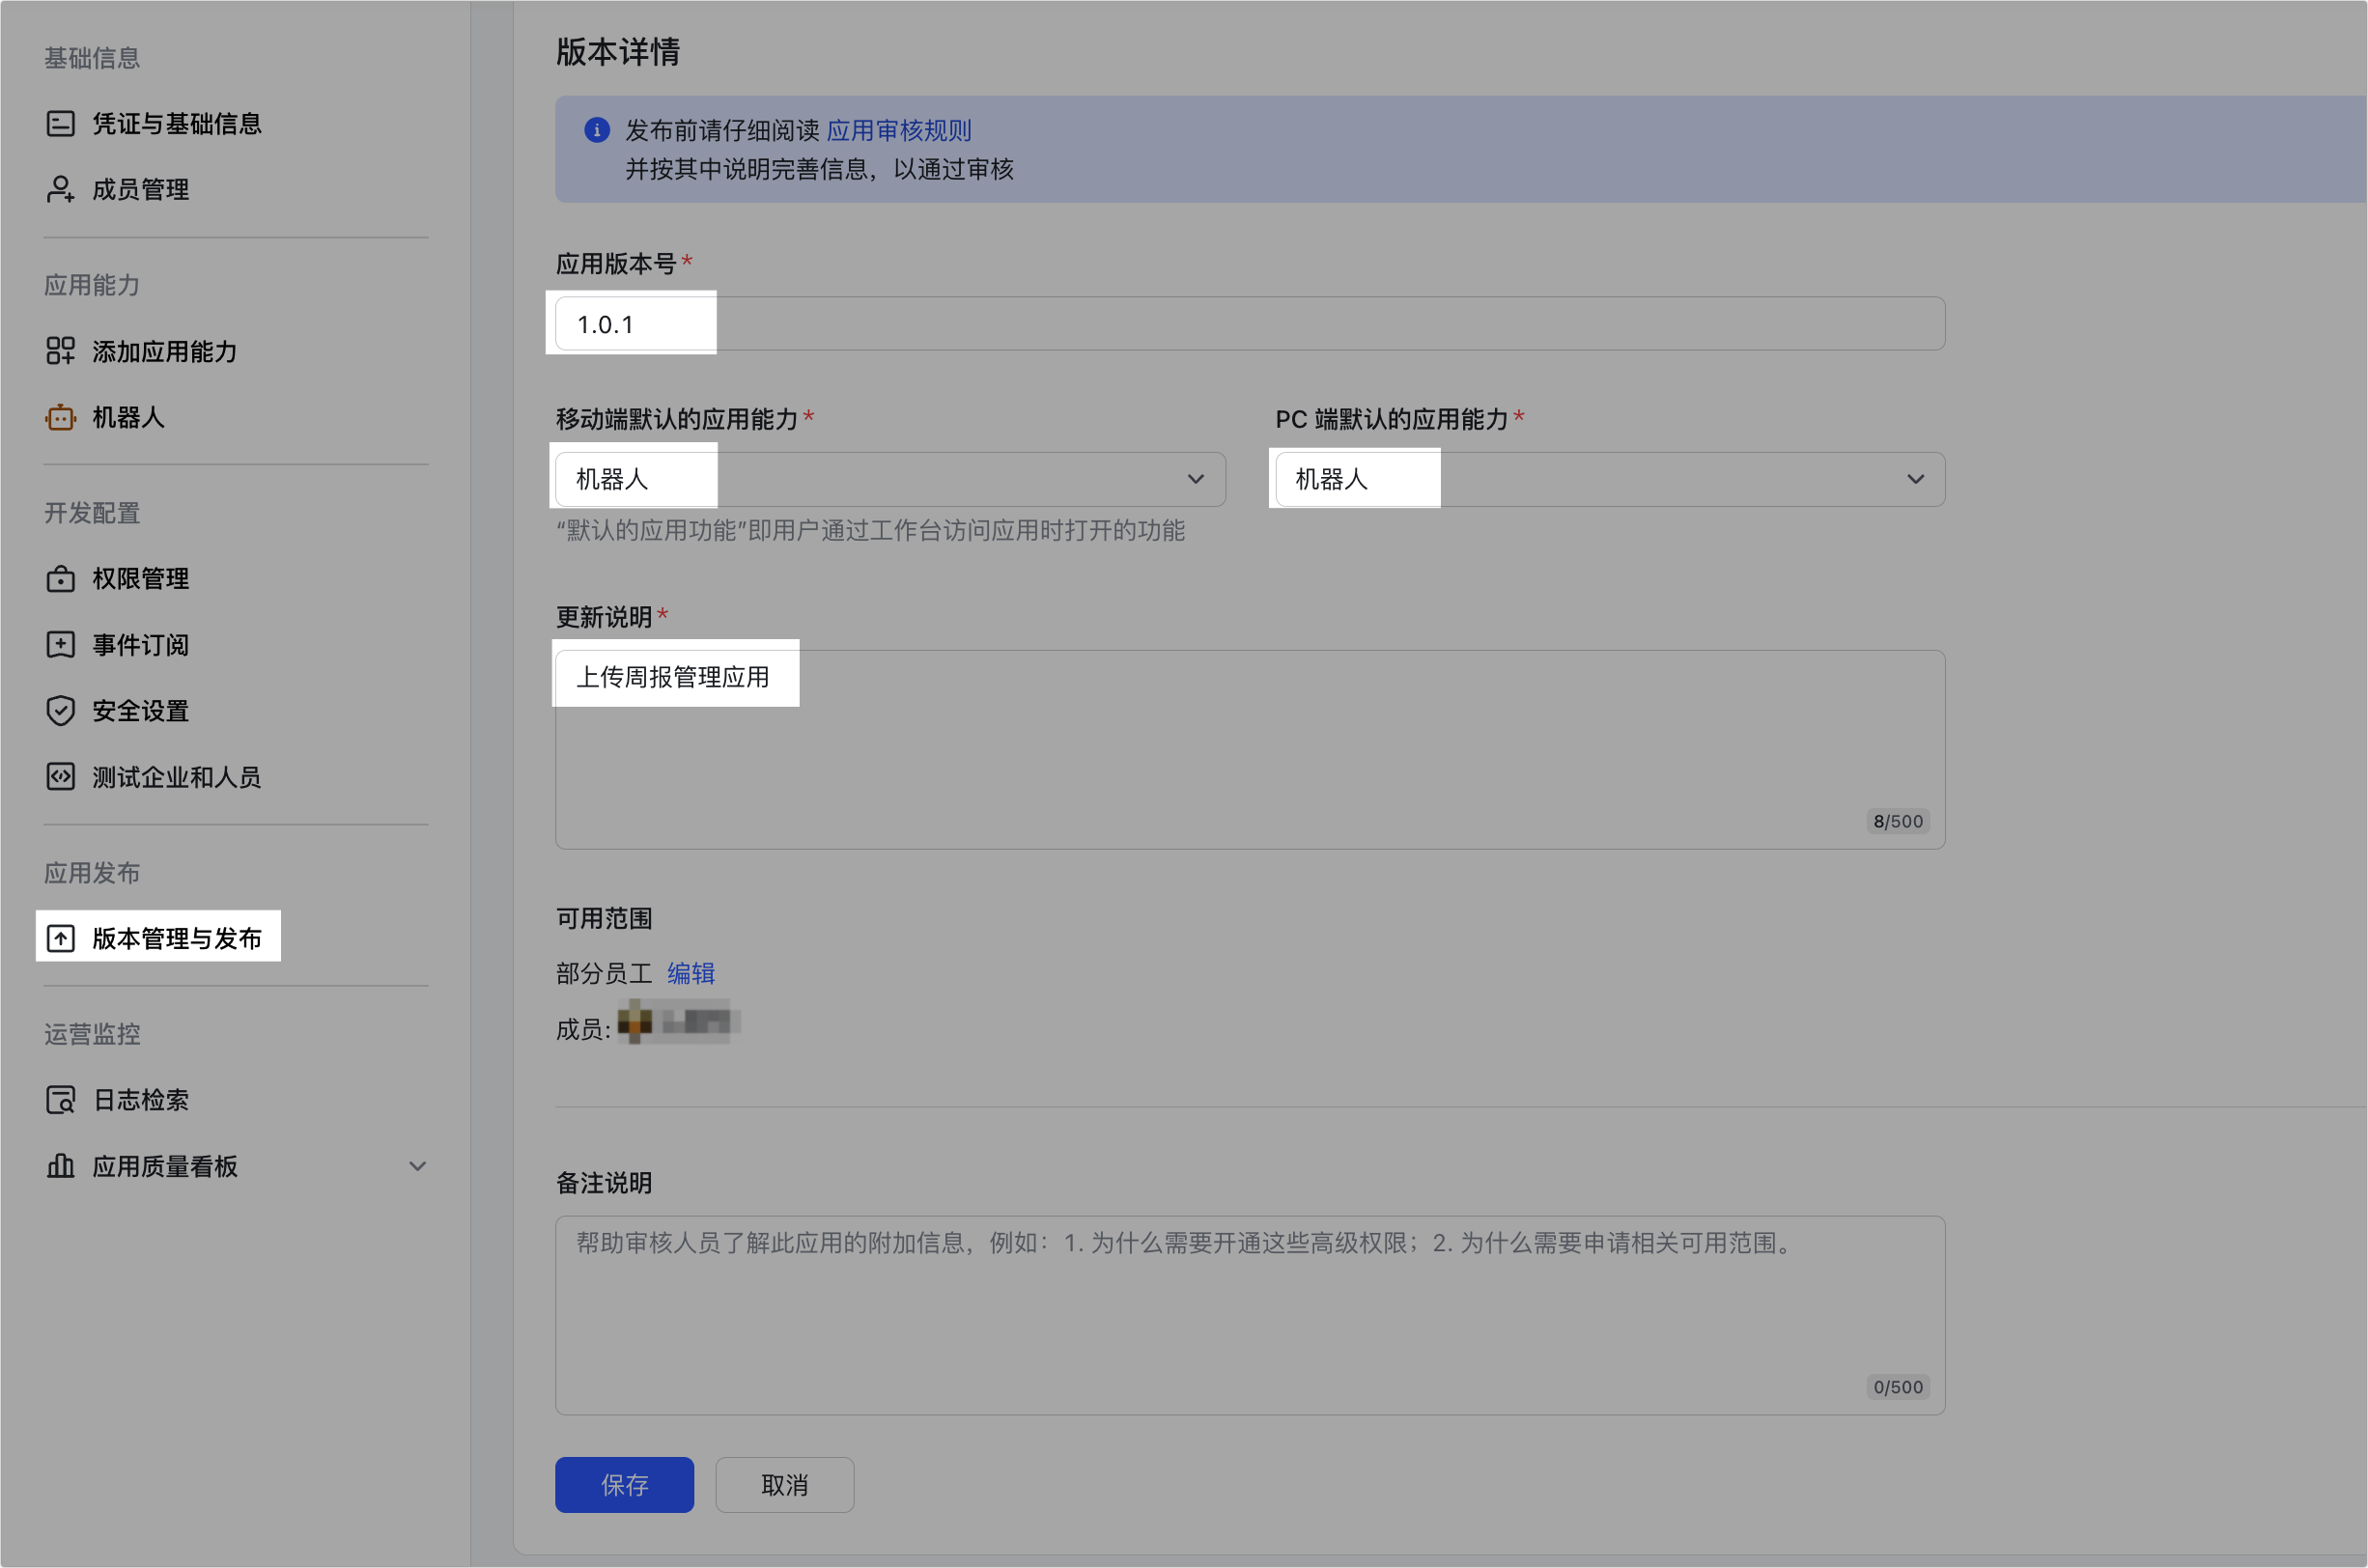Open 安全设置 security settings

(x=139, y=711)
